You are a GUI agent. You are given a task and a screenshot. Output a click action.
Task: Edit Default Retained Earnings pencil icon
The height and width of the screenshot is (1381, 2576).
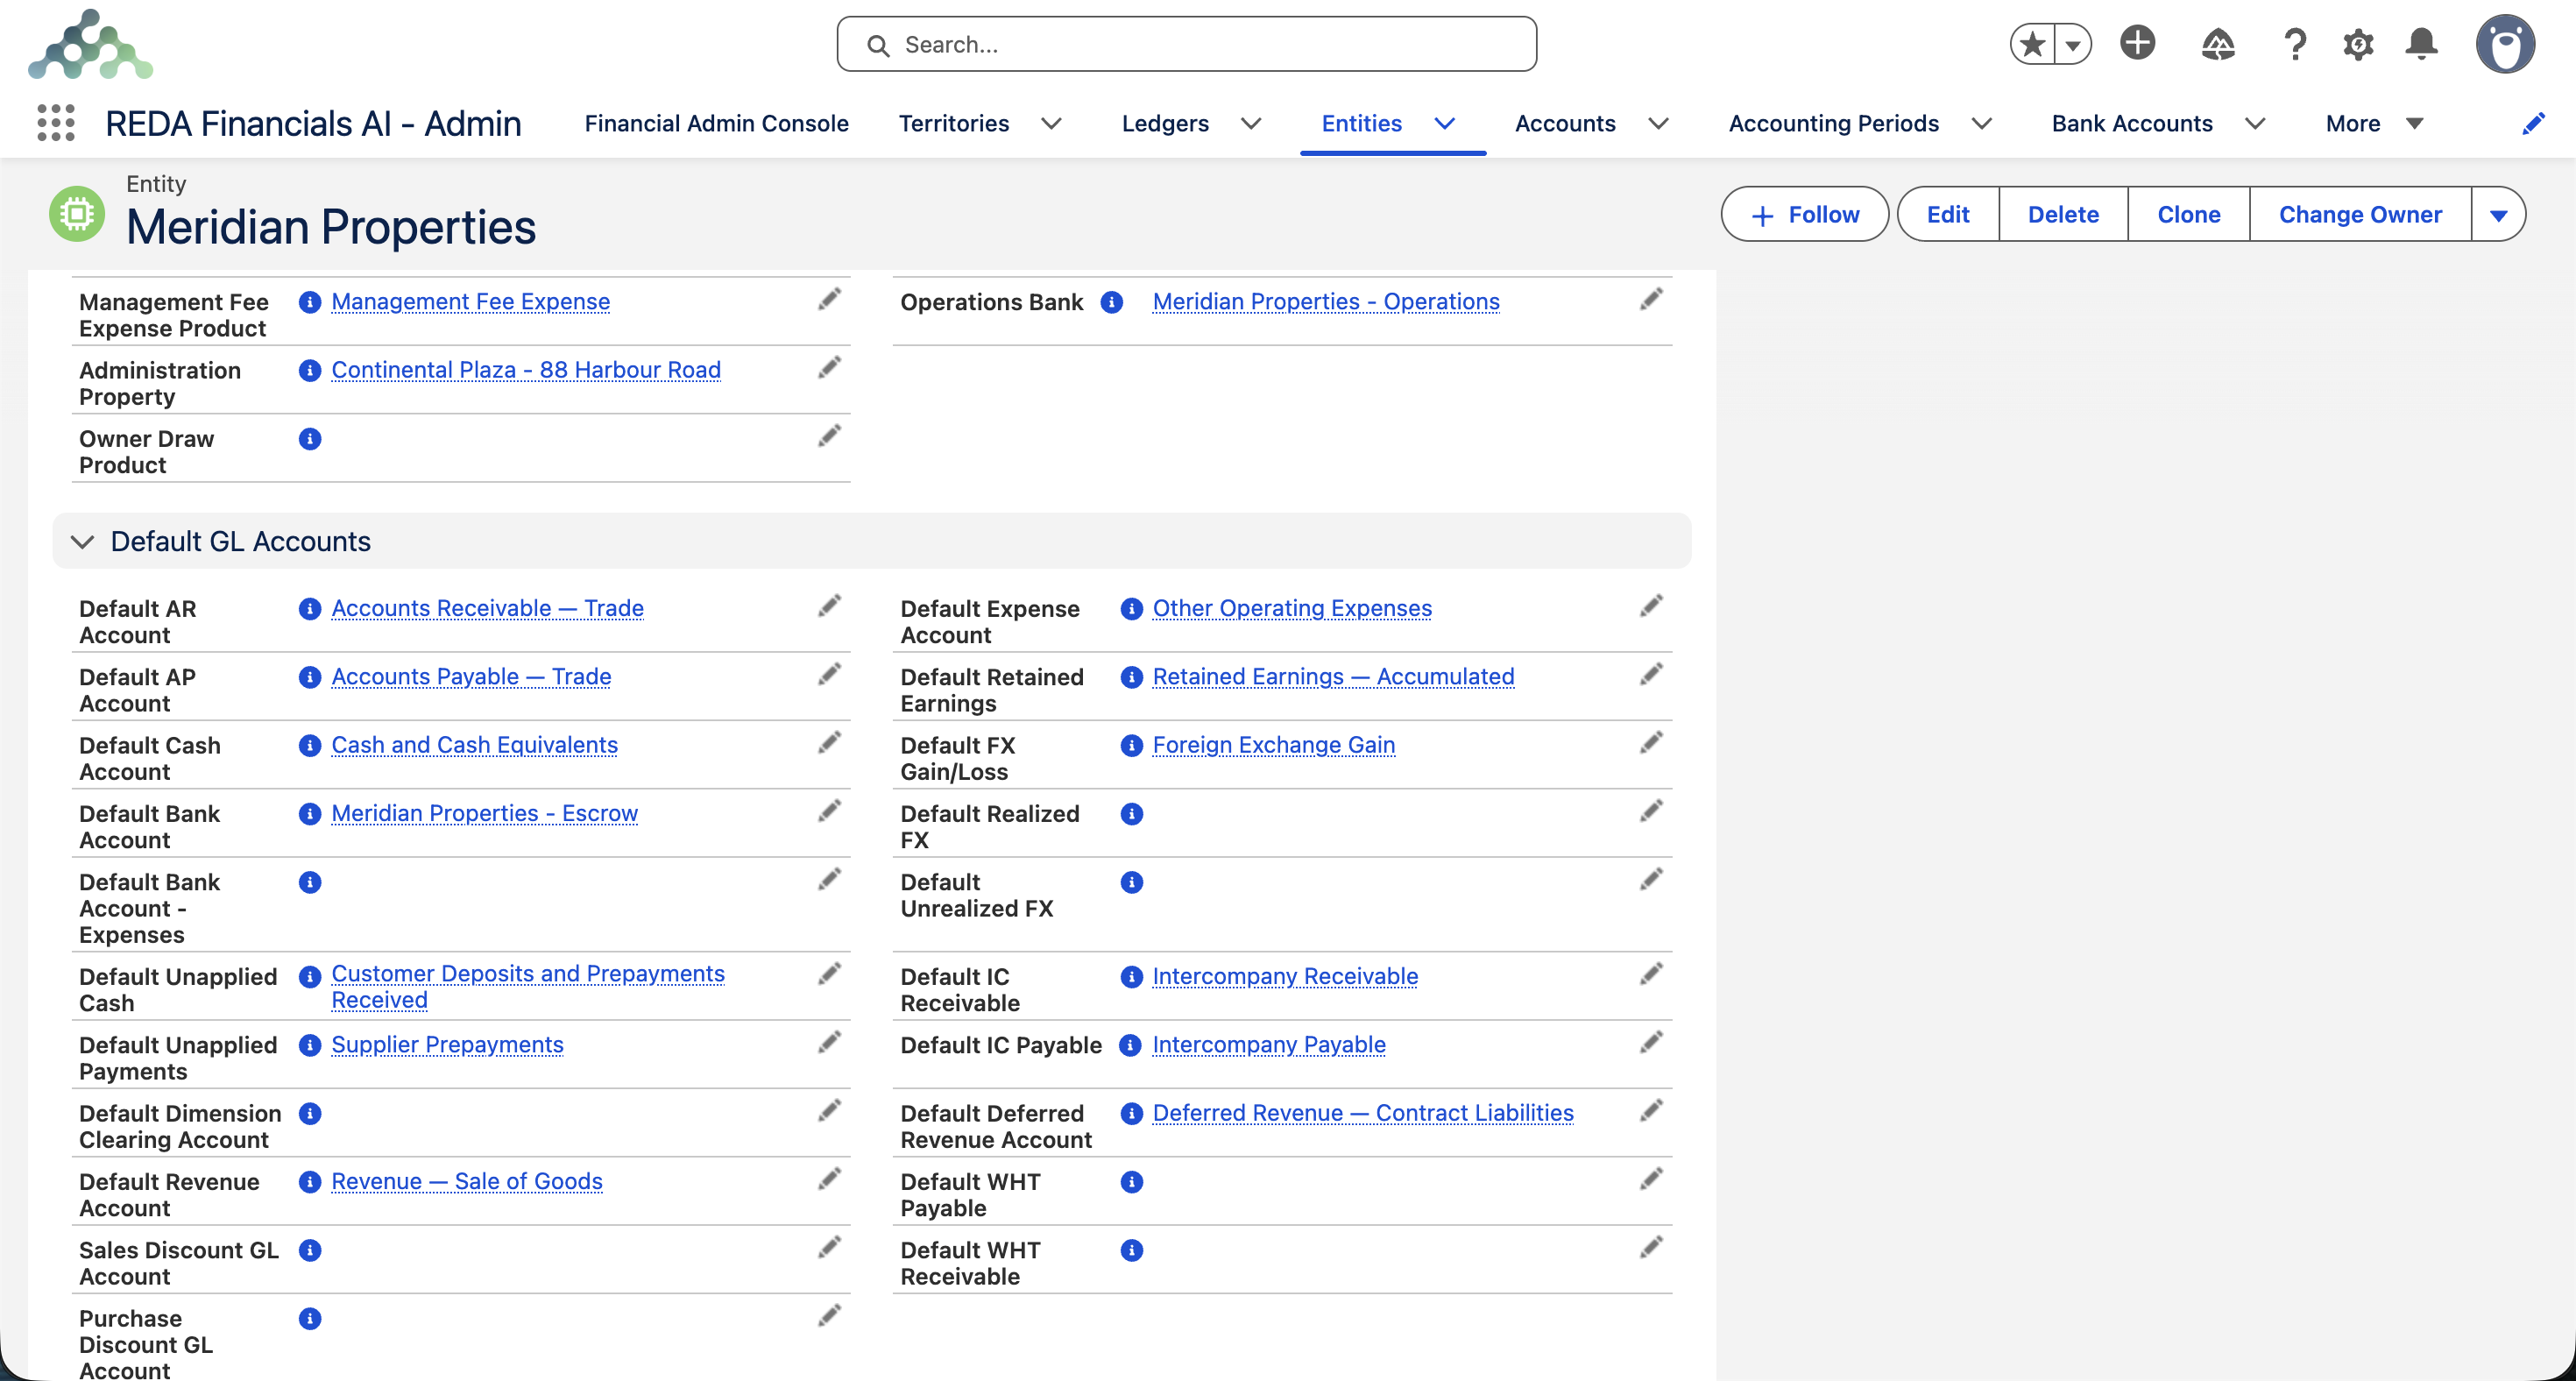(x=1651, y=674)
